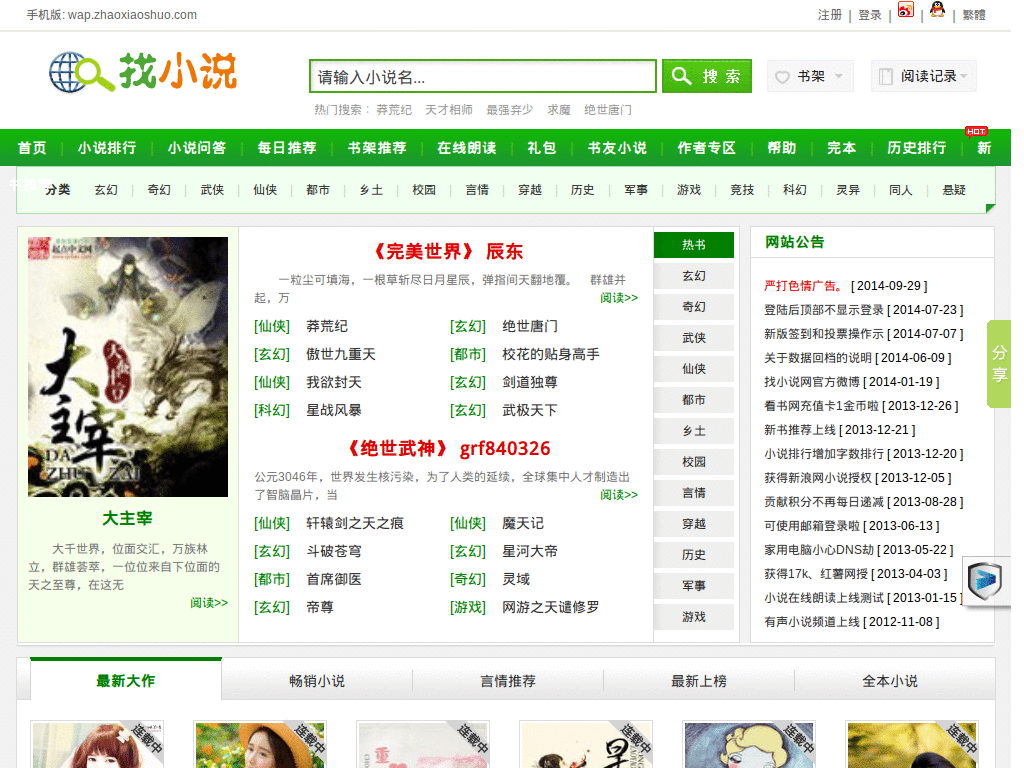Open novel 网游之天谴修罗
1024x768 pixels.
(x=551, y=607)
